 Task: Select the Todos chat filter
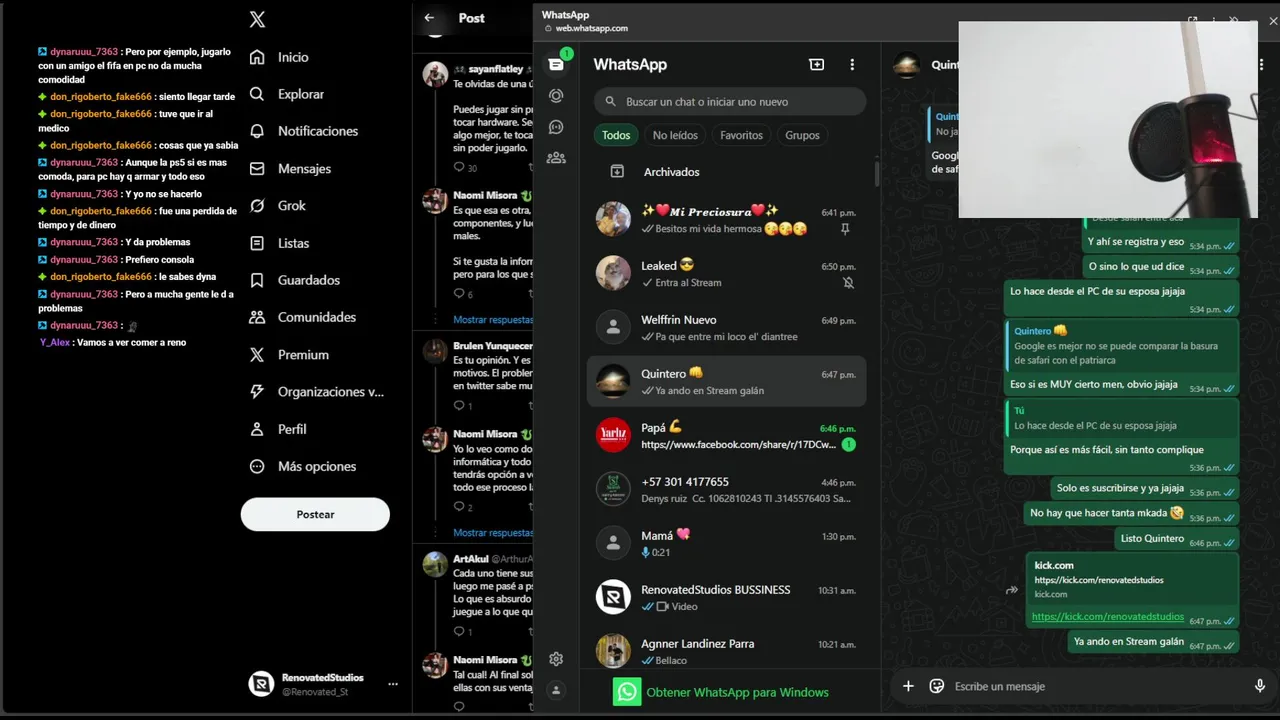click(616, 135)
